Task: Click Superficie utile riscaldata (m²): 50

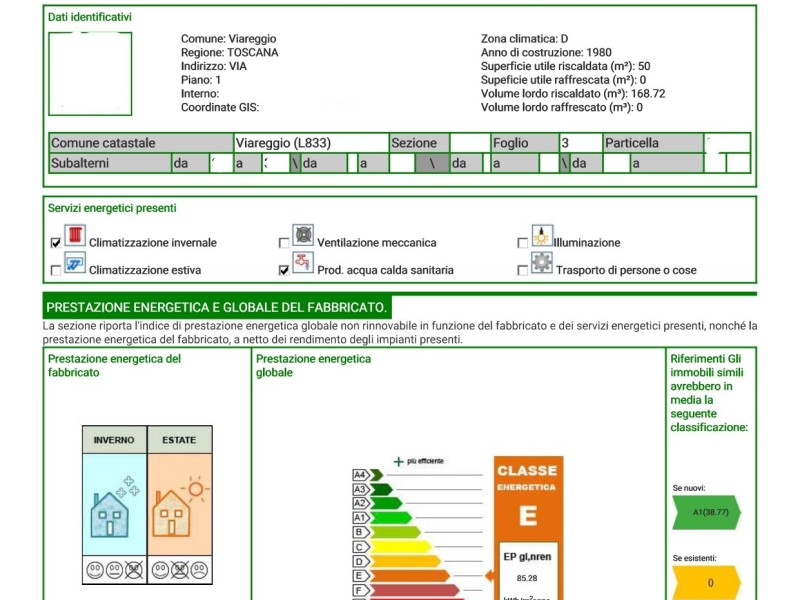Action: (x=565, y=66)
